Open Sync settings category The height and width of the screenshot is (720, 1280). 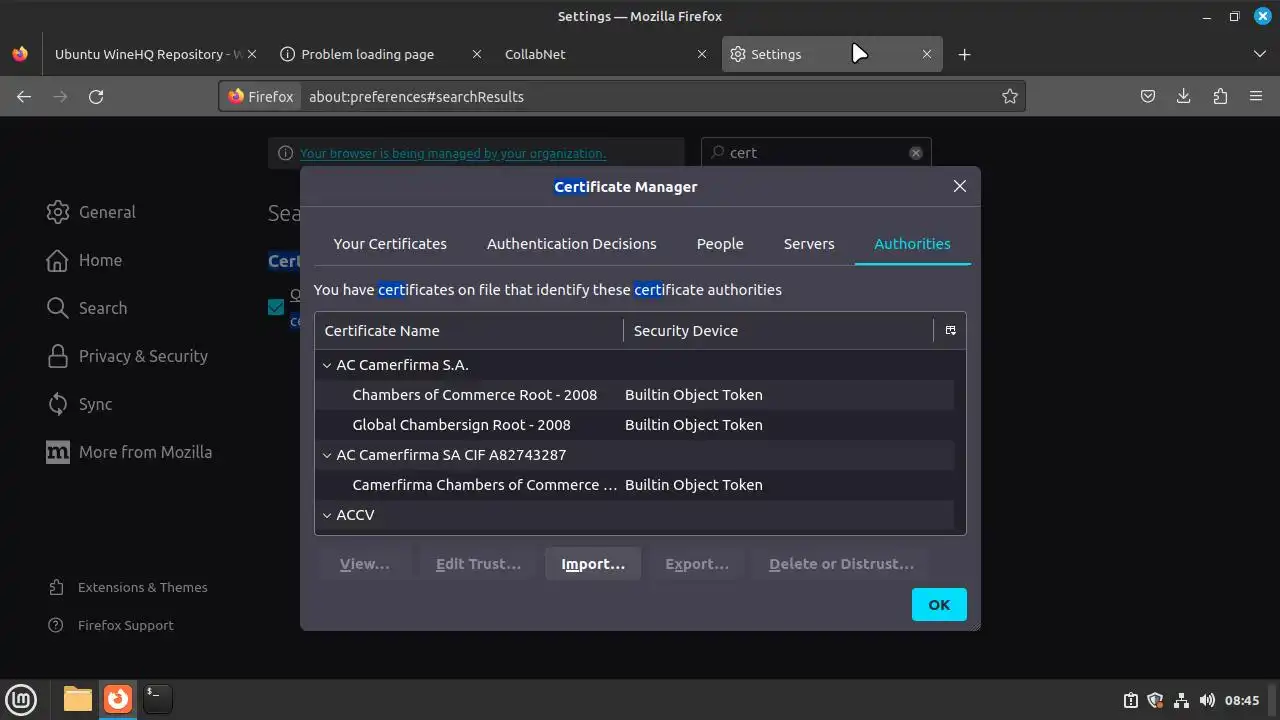click(x=80, y=404)
